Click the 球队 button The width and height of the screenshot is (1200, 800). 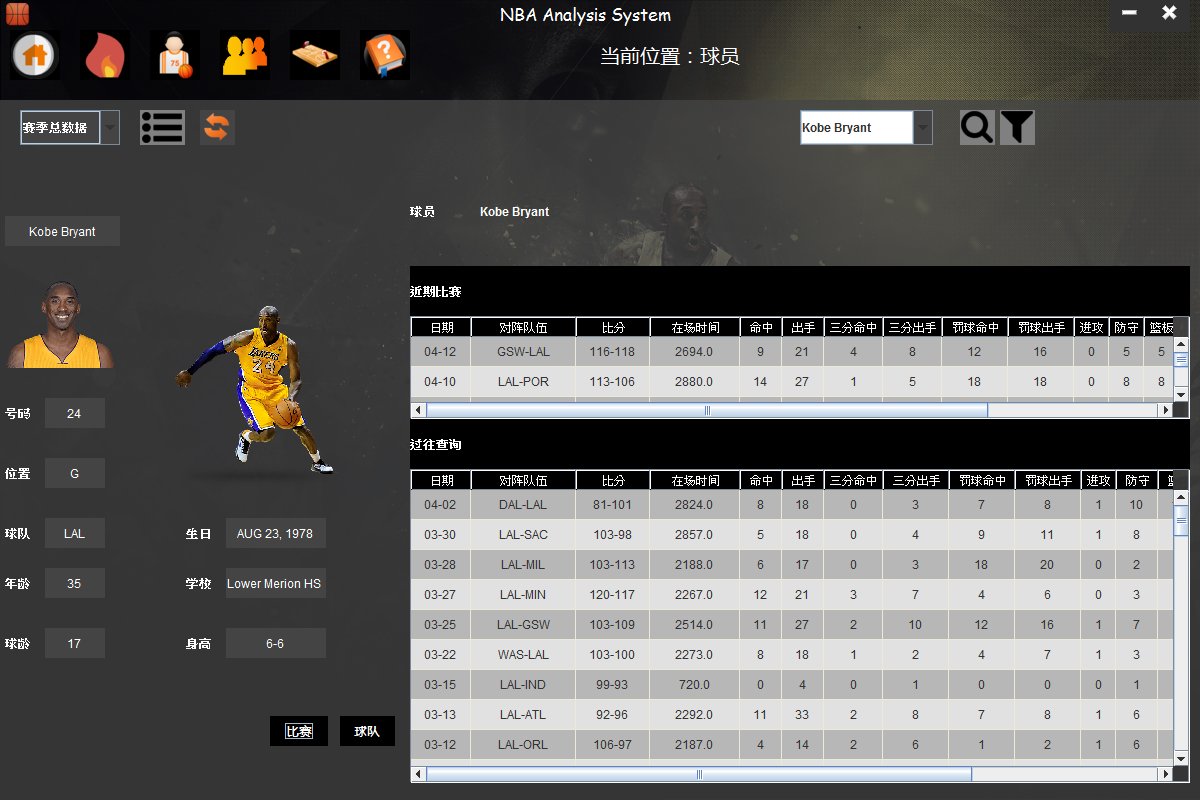367,731
